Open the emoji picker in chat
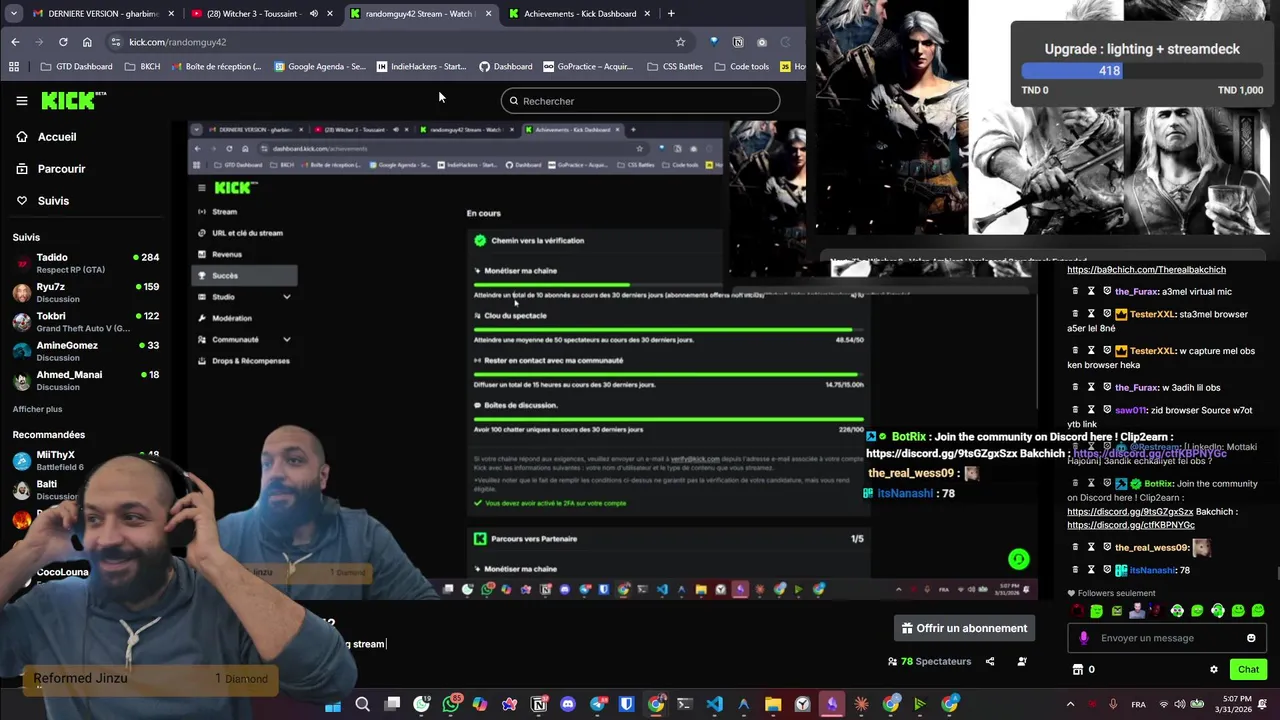 (1251, 638)
